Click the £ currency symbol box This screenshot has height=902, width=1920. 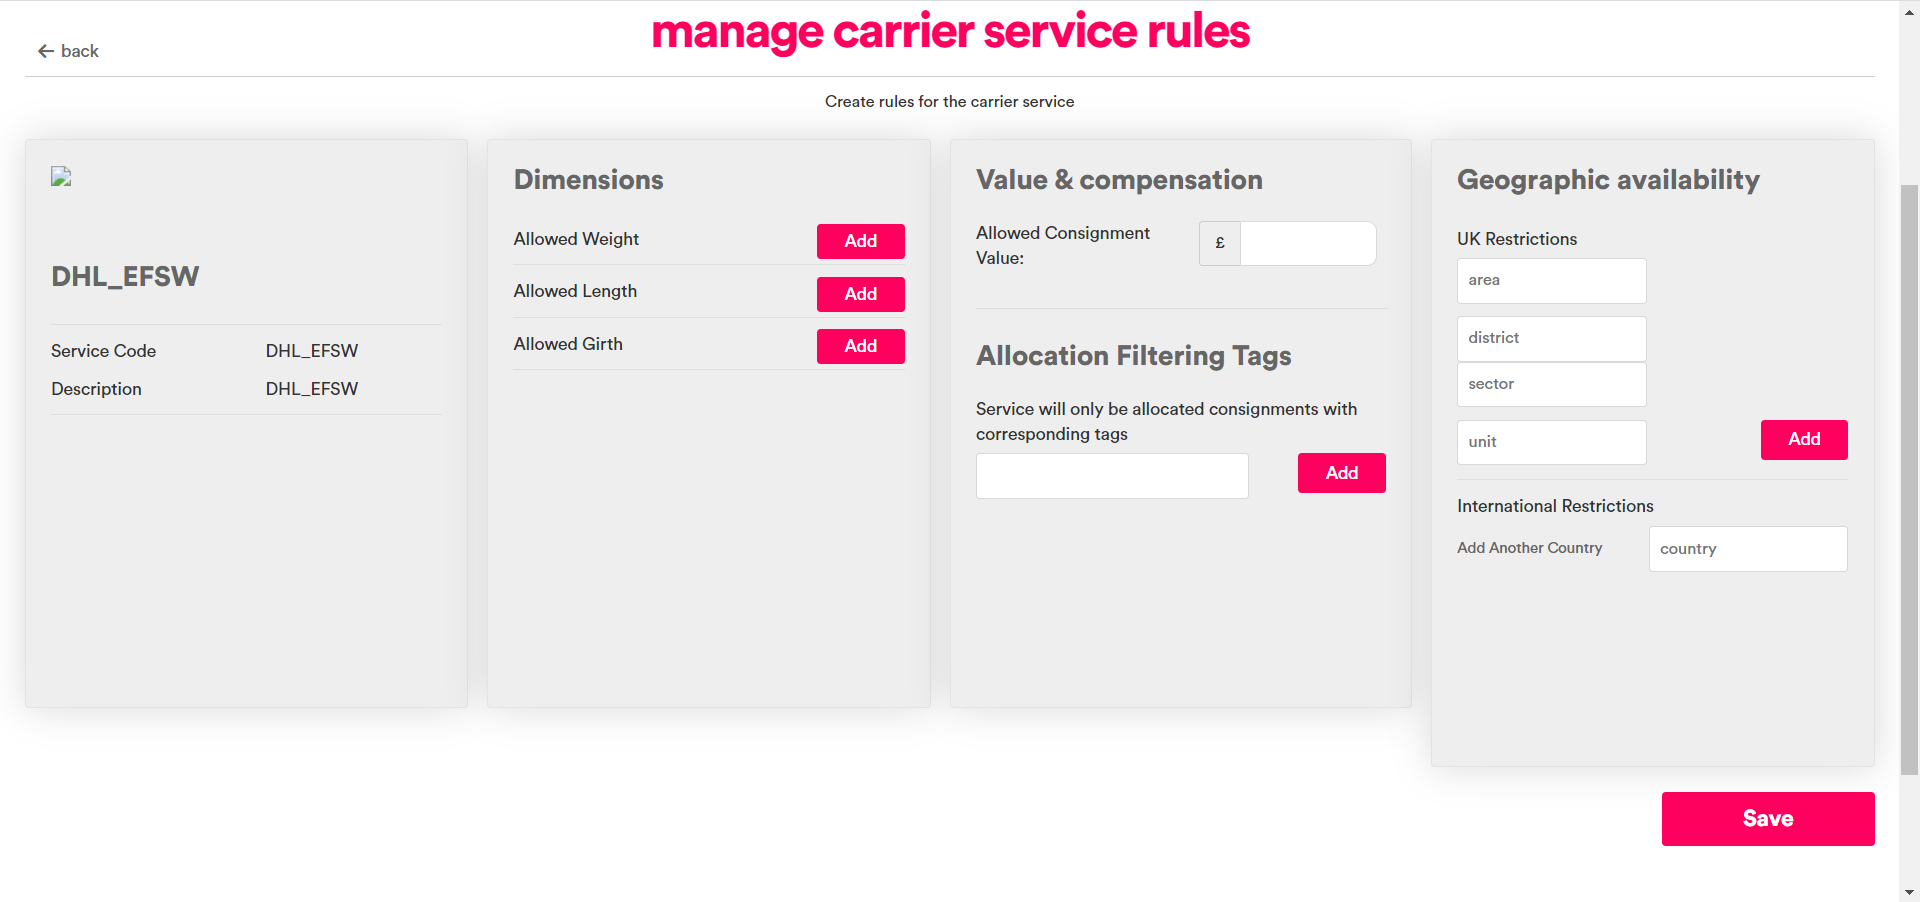(1219, 243)
